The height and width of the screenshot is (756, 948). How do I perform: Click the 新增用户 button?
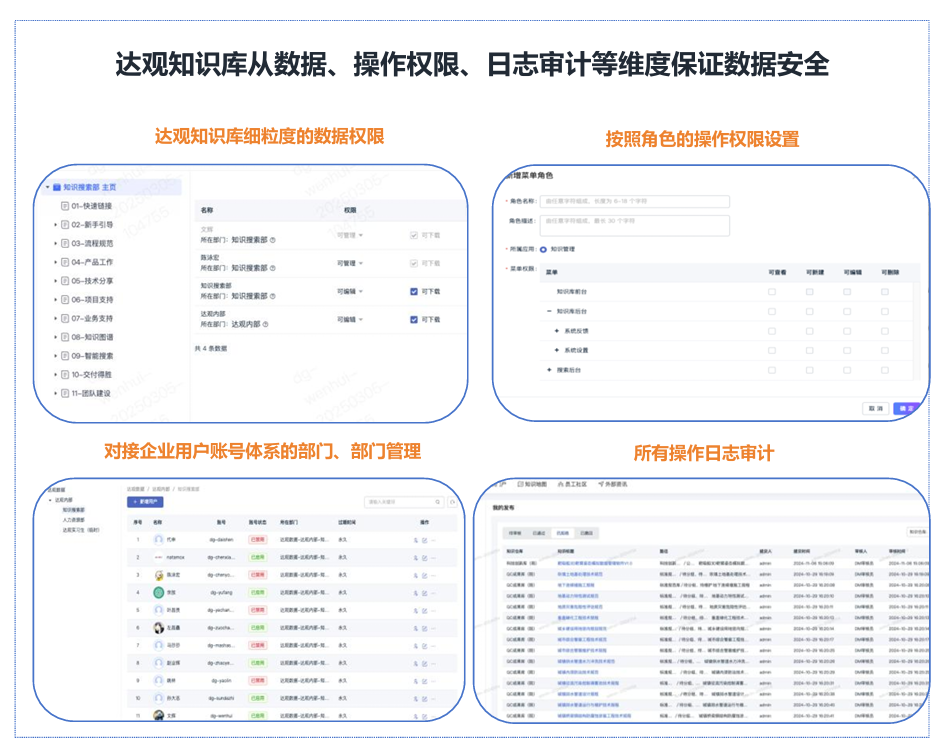coord(145,501)
